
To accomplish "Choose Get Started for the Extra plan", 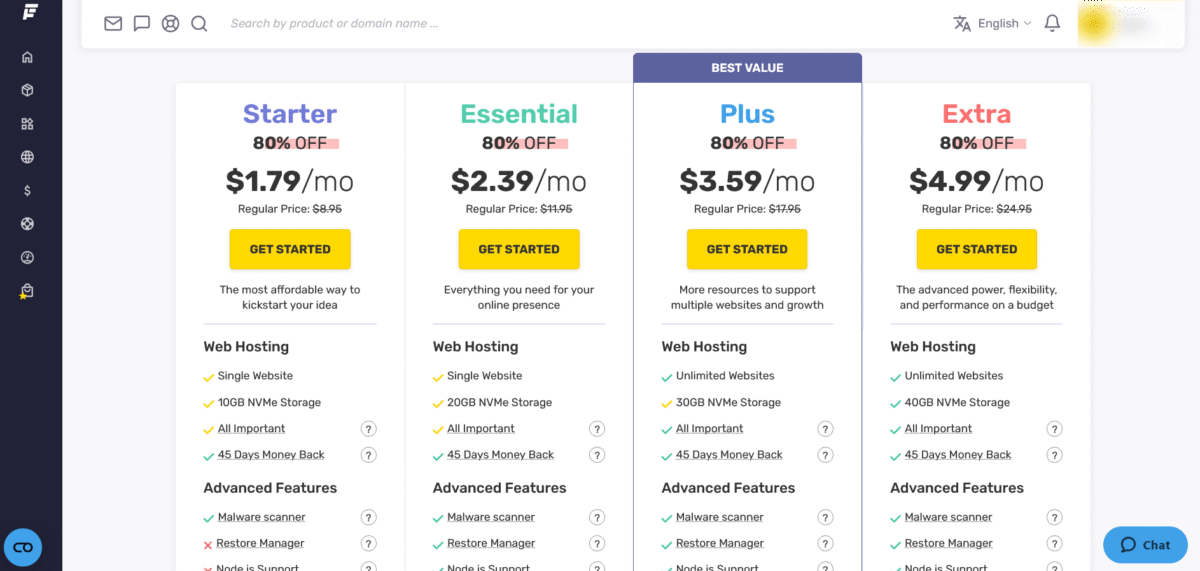I will [976, 249].
